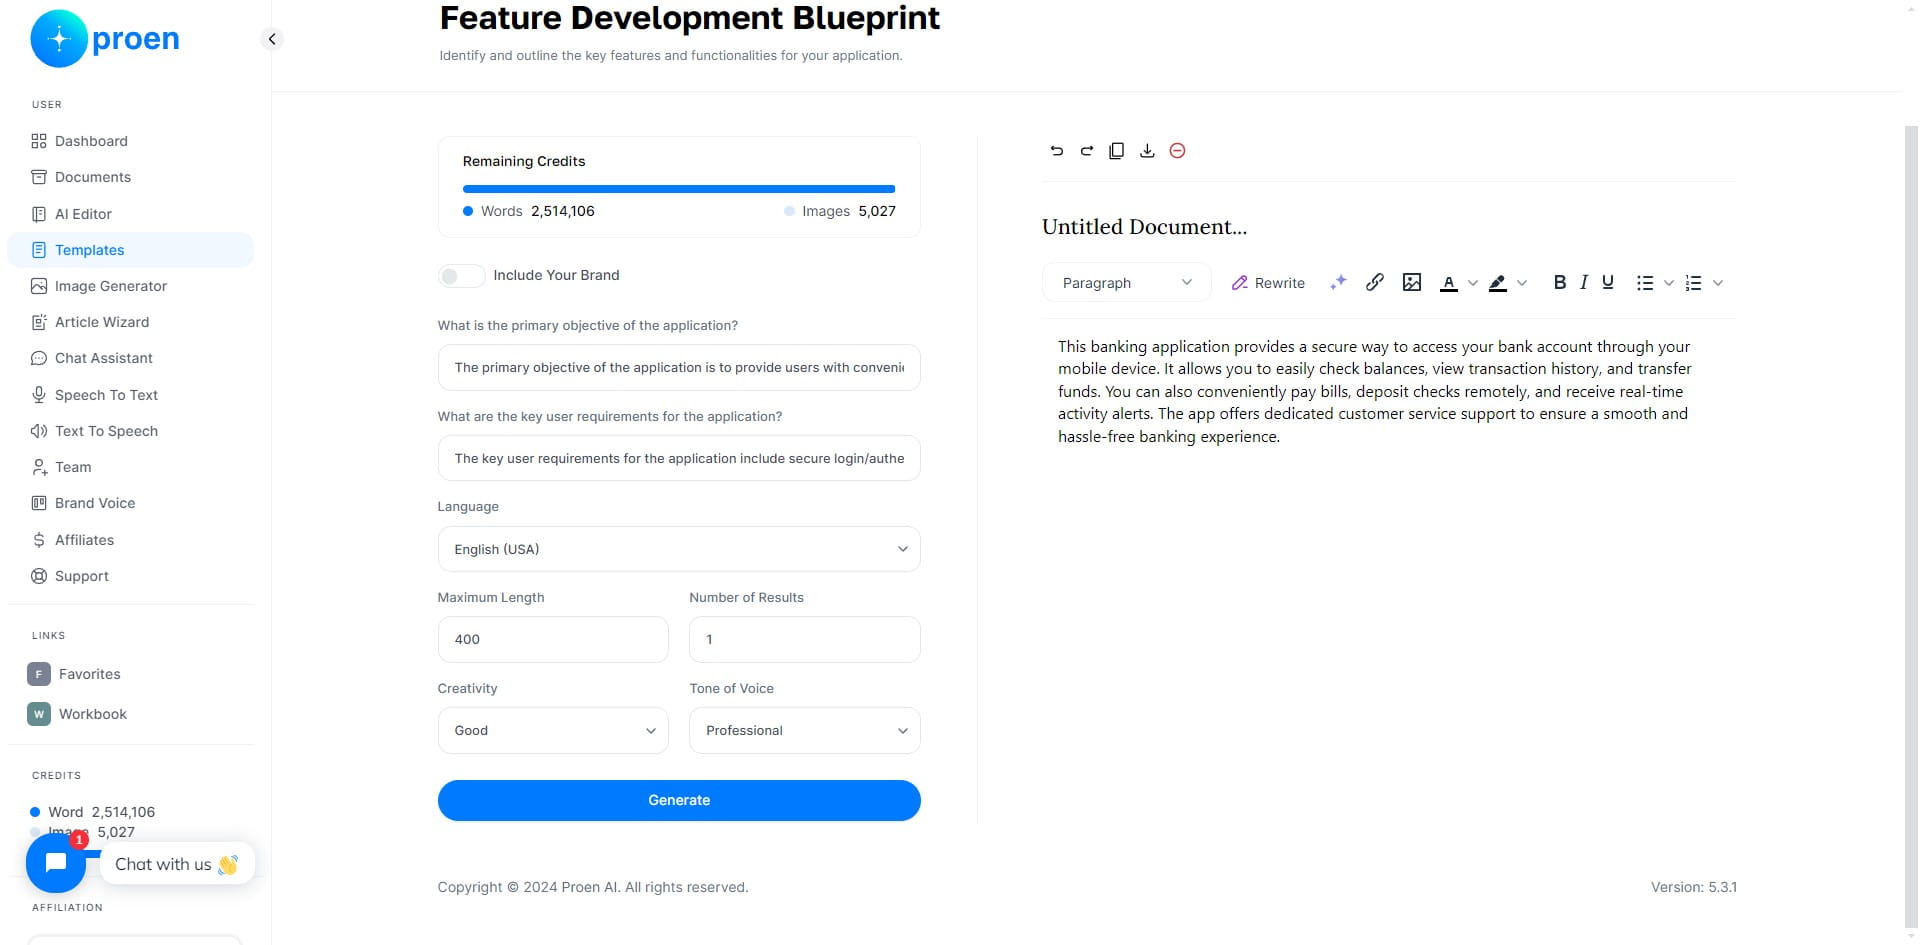Click the bulleted list icon
The width and height of the screenshot is (1920, 945).
(1645, 283)
